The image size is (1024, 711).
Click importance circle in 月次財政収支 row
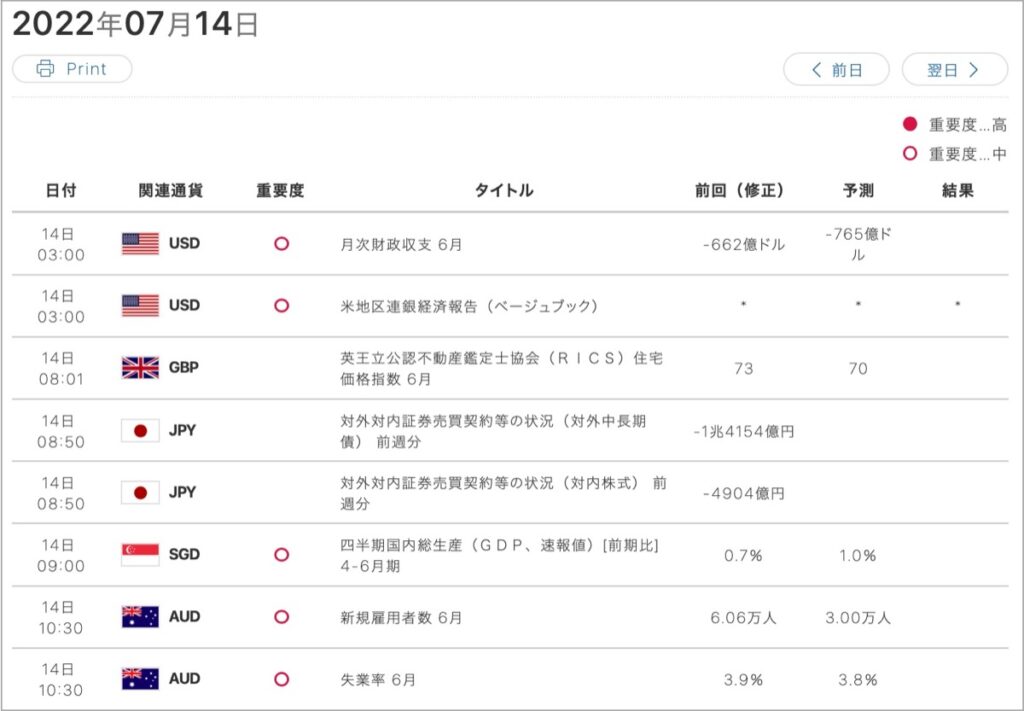[281, 244]
